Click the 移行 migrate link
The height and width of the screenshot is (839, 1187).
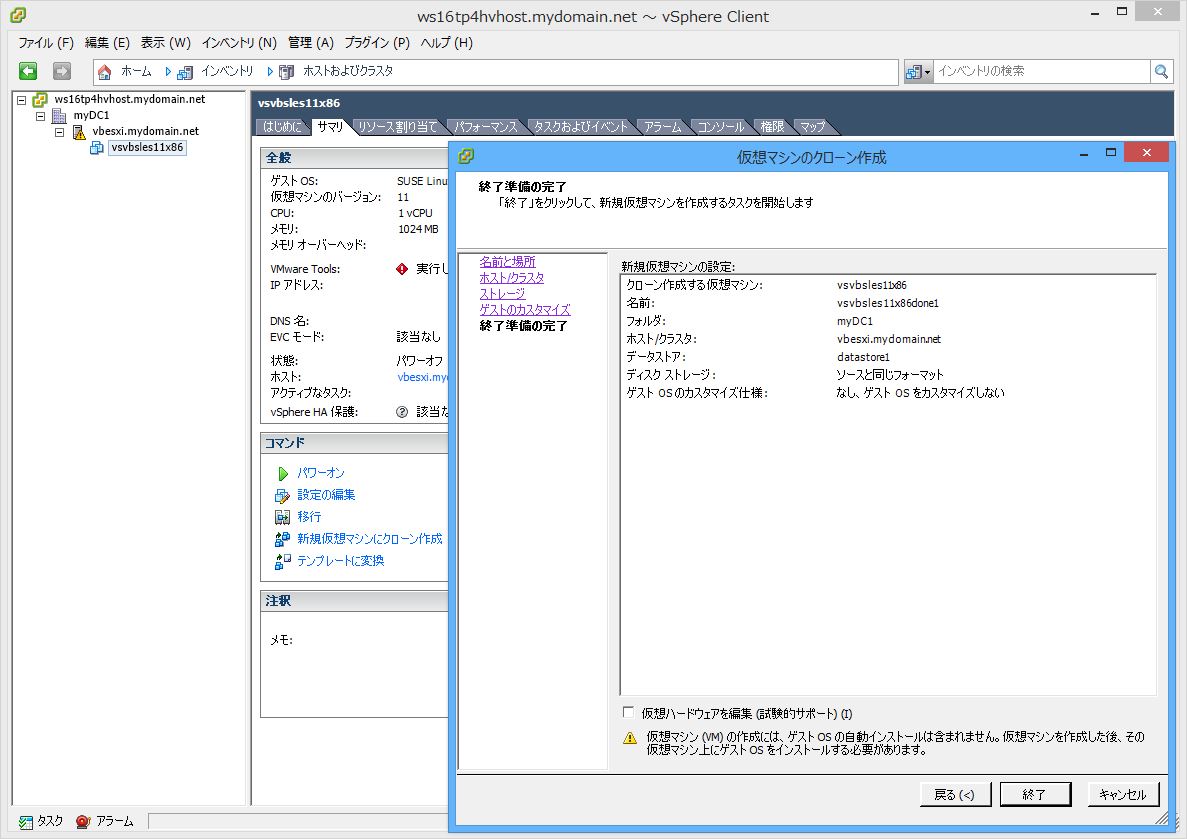[x=309, y=516]
